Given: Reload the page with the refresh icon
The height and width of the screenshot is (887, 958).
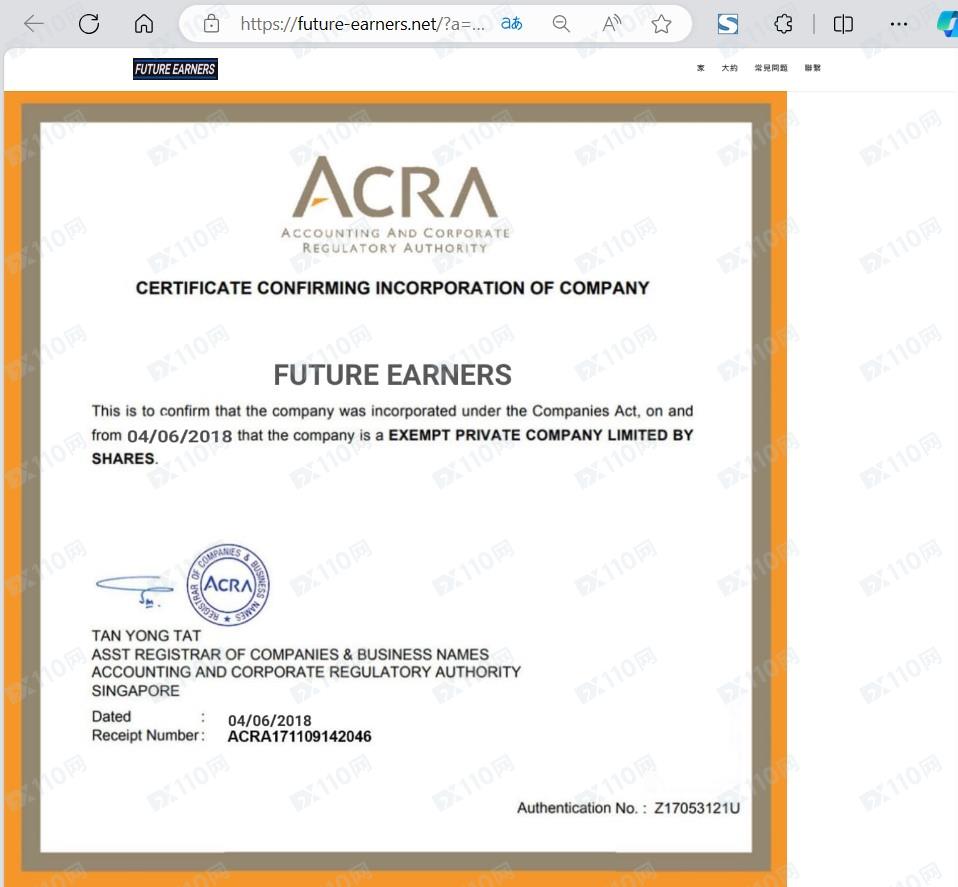Looking at the screenshot, I should point(89,24).
